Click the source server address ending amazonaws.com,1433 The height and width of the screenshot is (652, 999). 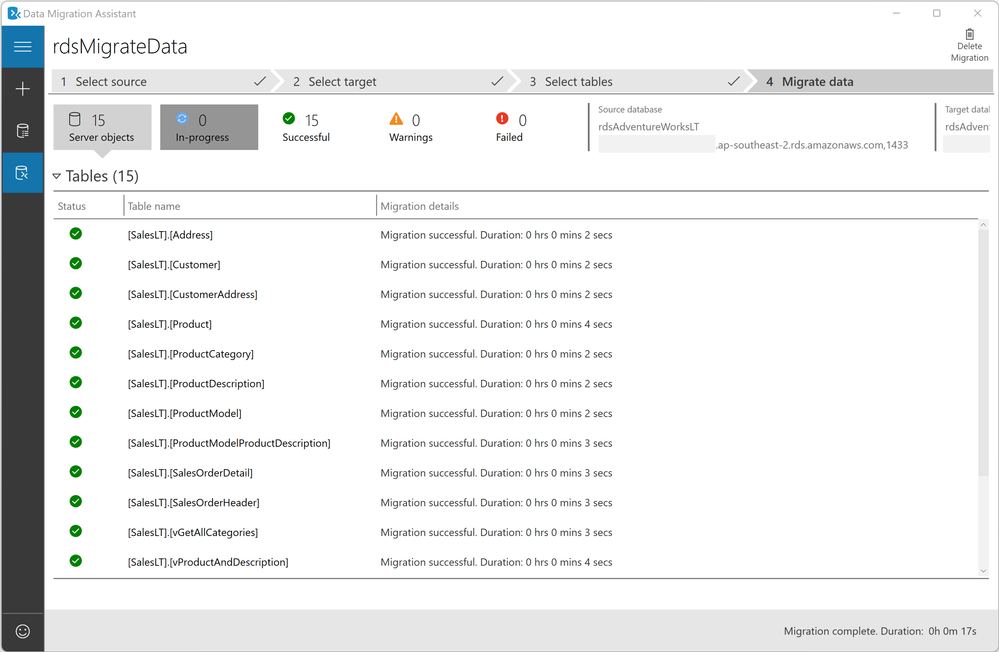[812, 145]
